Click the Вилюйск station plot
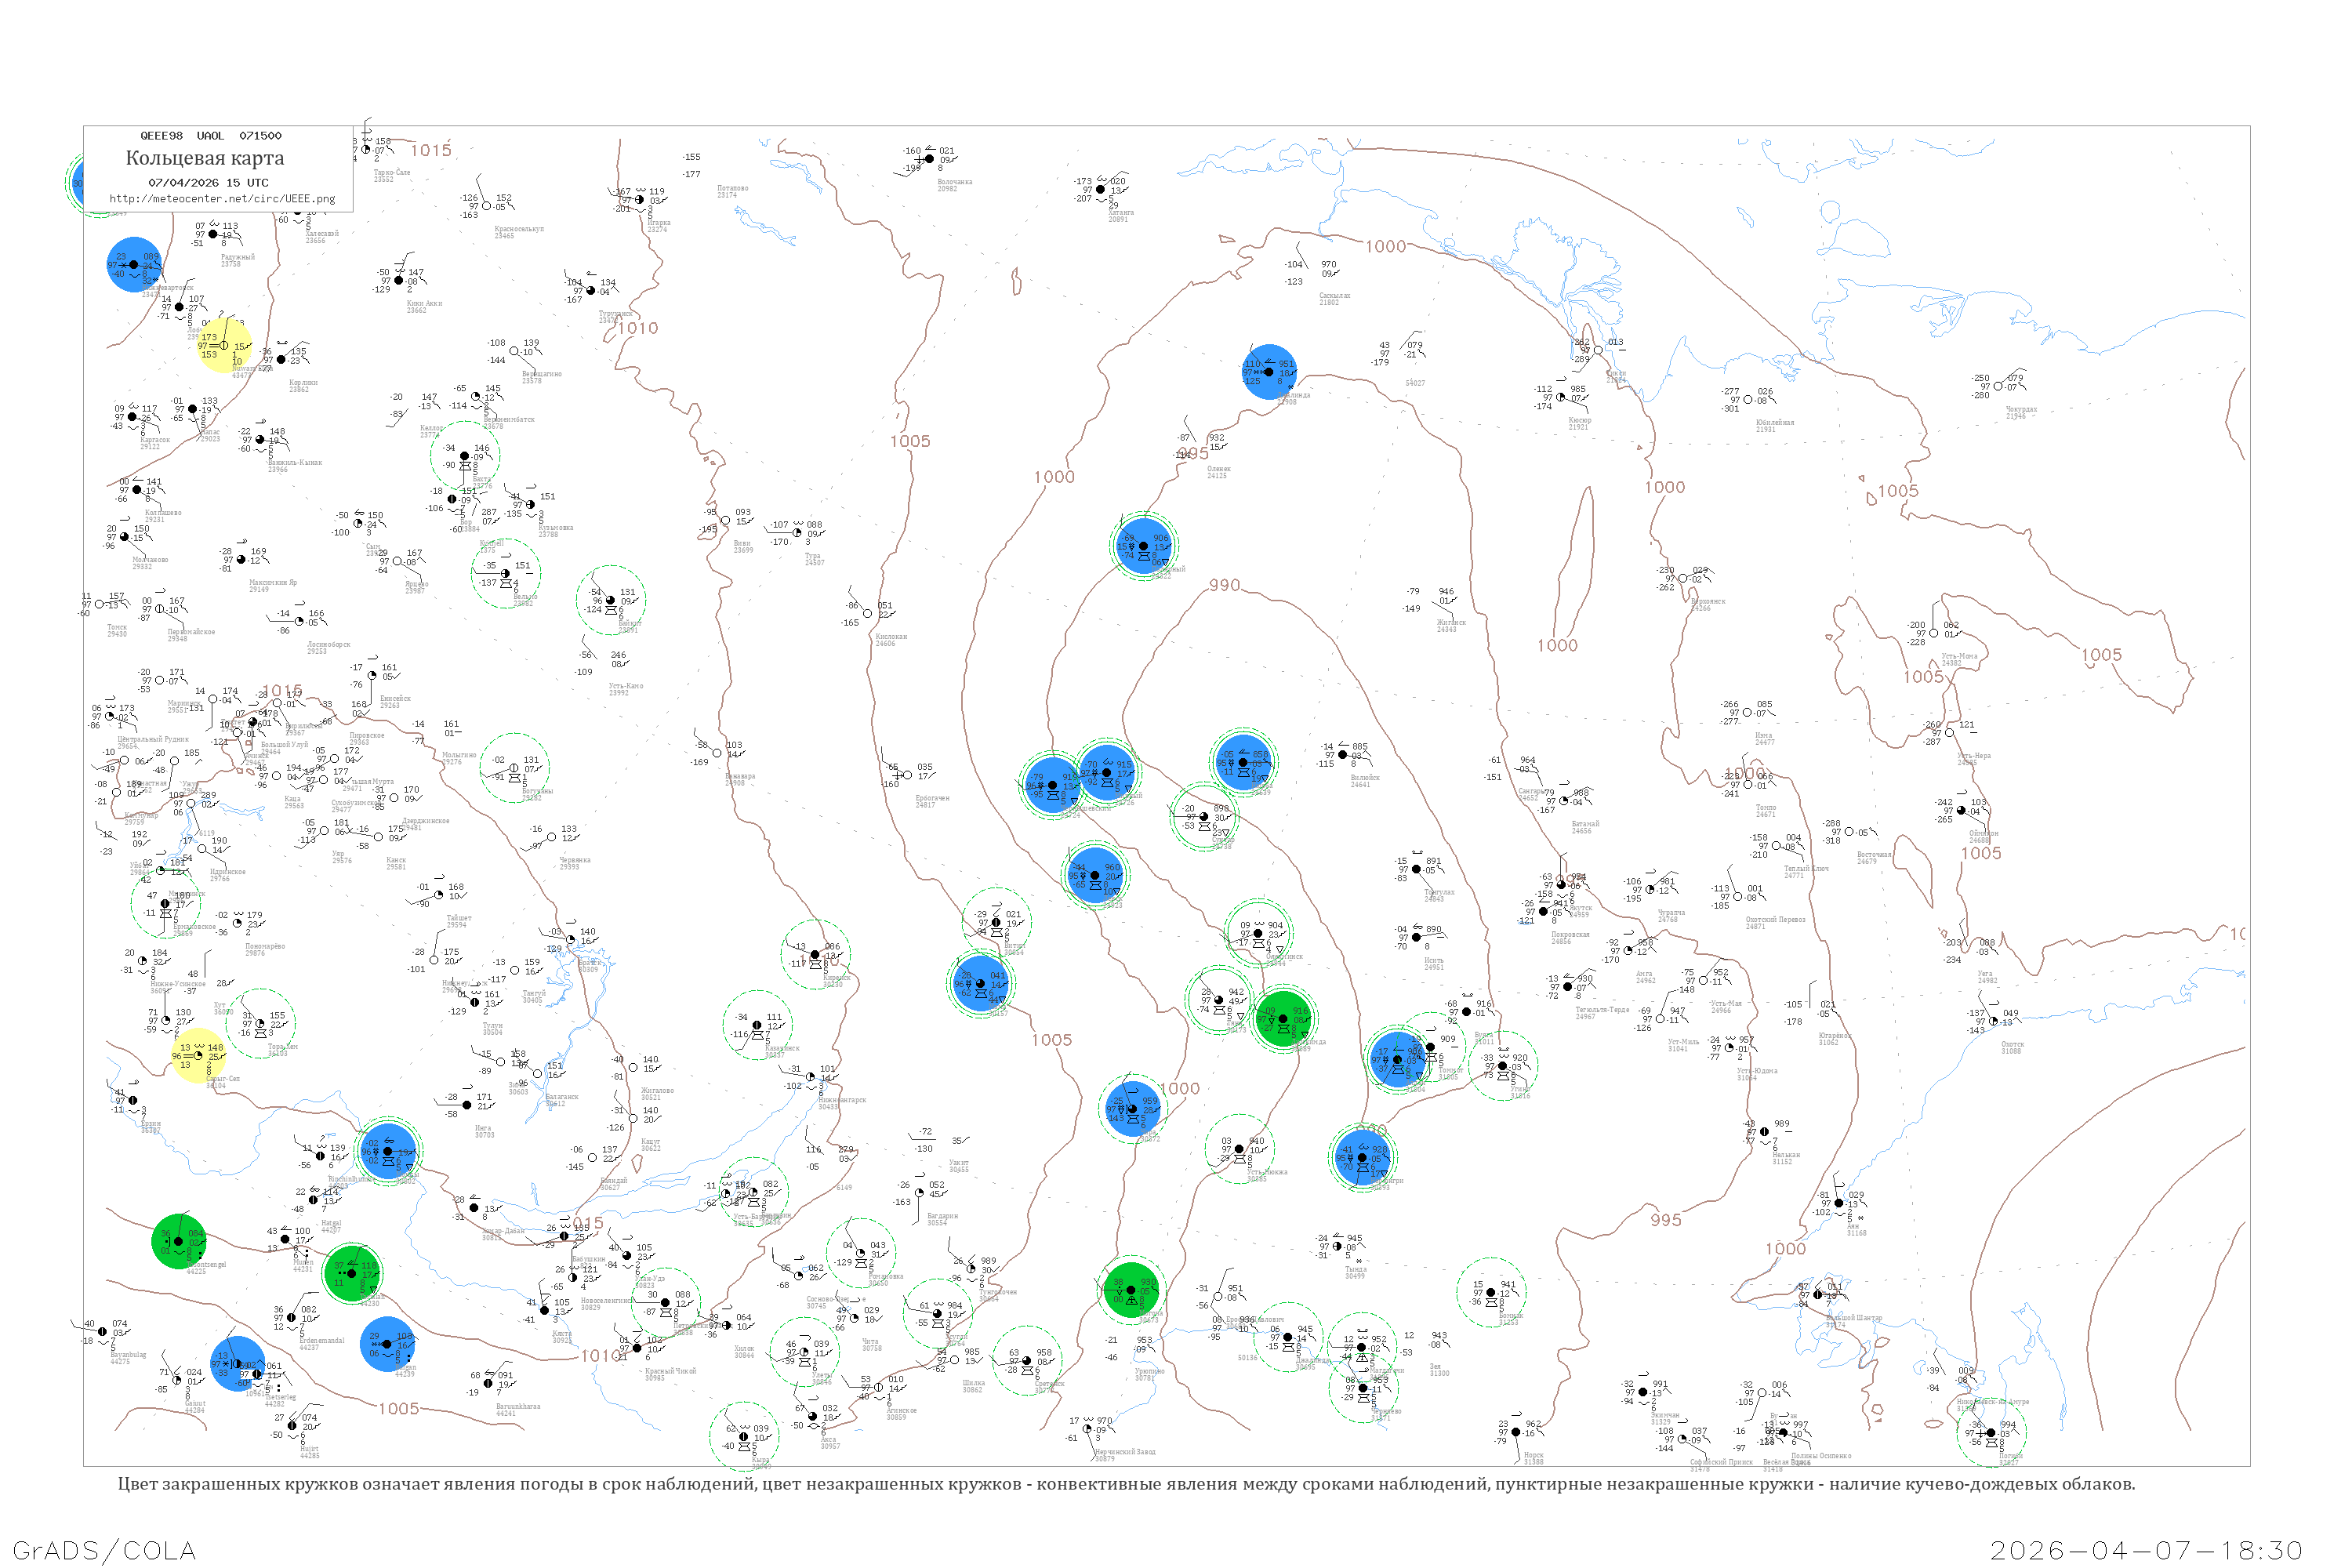Screen dimensions: 2352x1568 coord(1343,755)
